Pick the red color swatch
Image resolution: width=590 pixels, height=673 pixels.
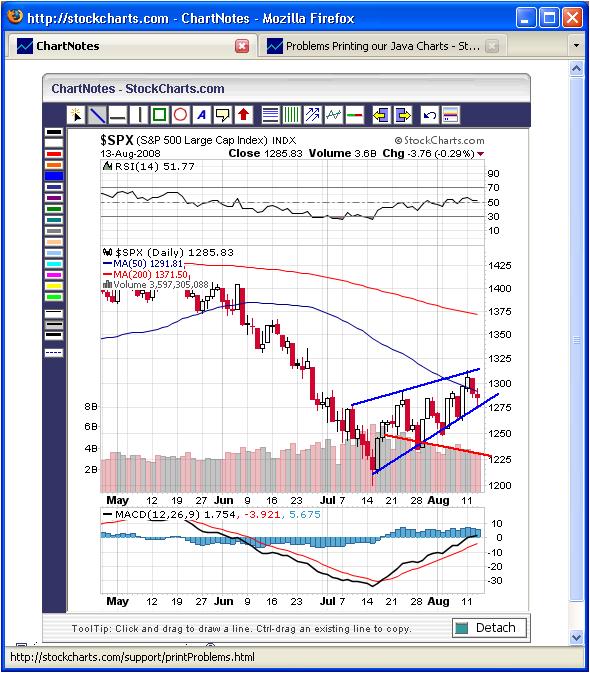coord(54,154)
